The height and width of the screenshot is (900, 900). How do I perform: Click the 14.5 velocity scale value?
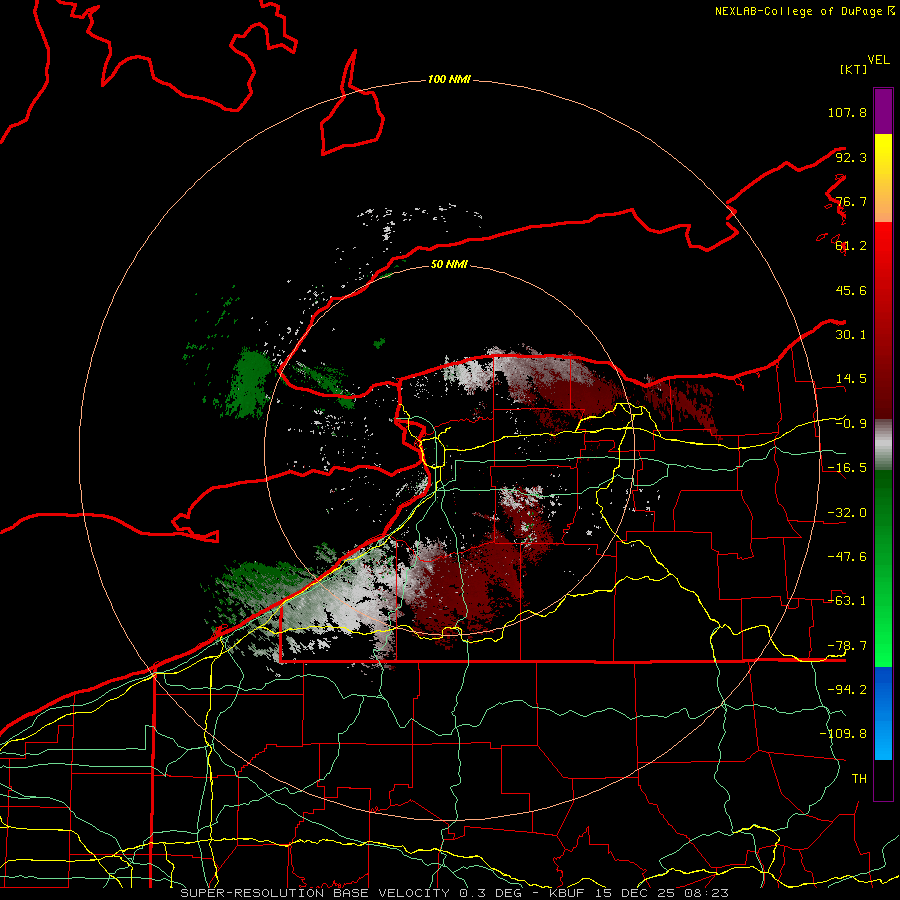click(851, 379)
